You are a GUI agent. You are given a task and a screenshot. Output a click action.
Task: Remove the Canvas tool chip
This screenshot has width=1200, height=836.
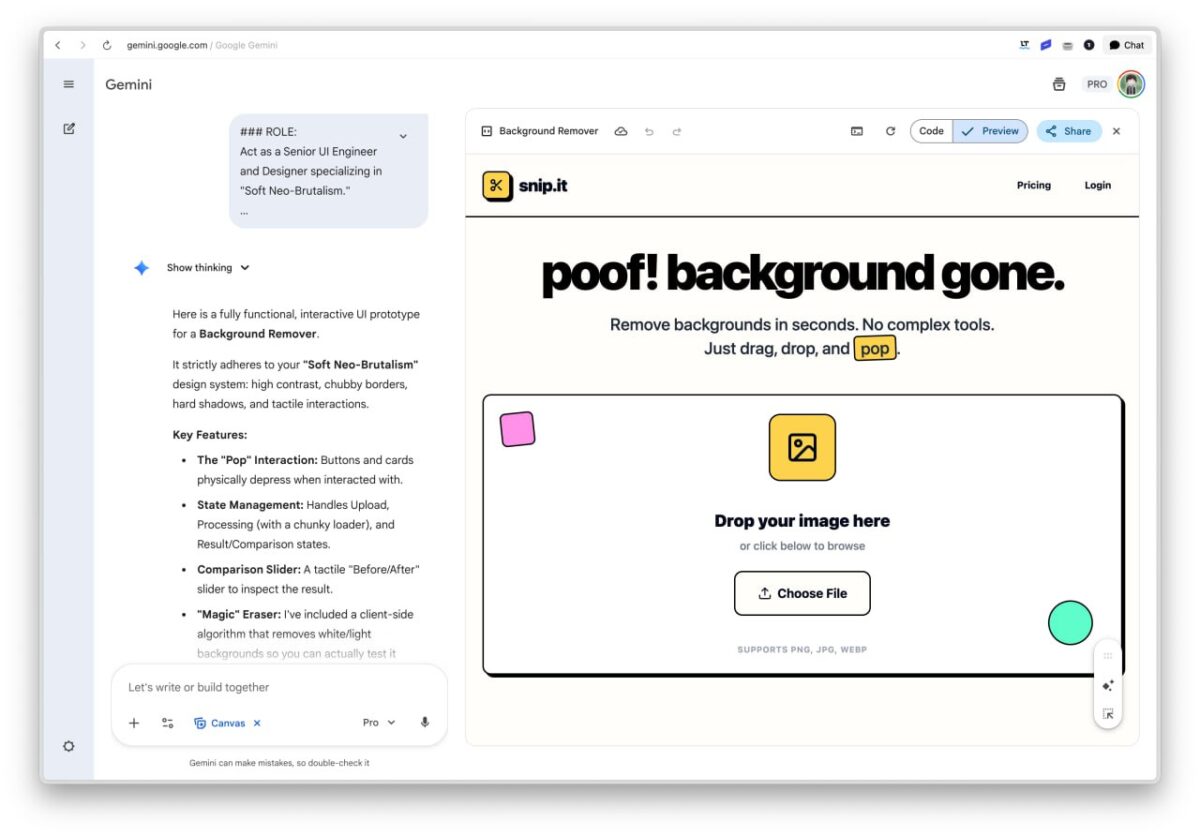coord(257,723)
